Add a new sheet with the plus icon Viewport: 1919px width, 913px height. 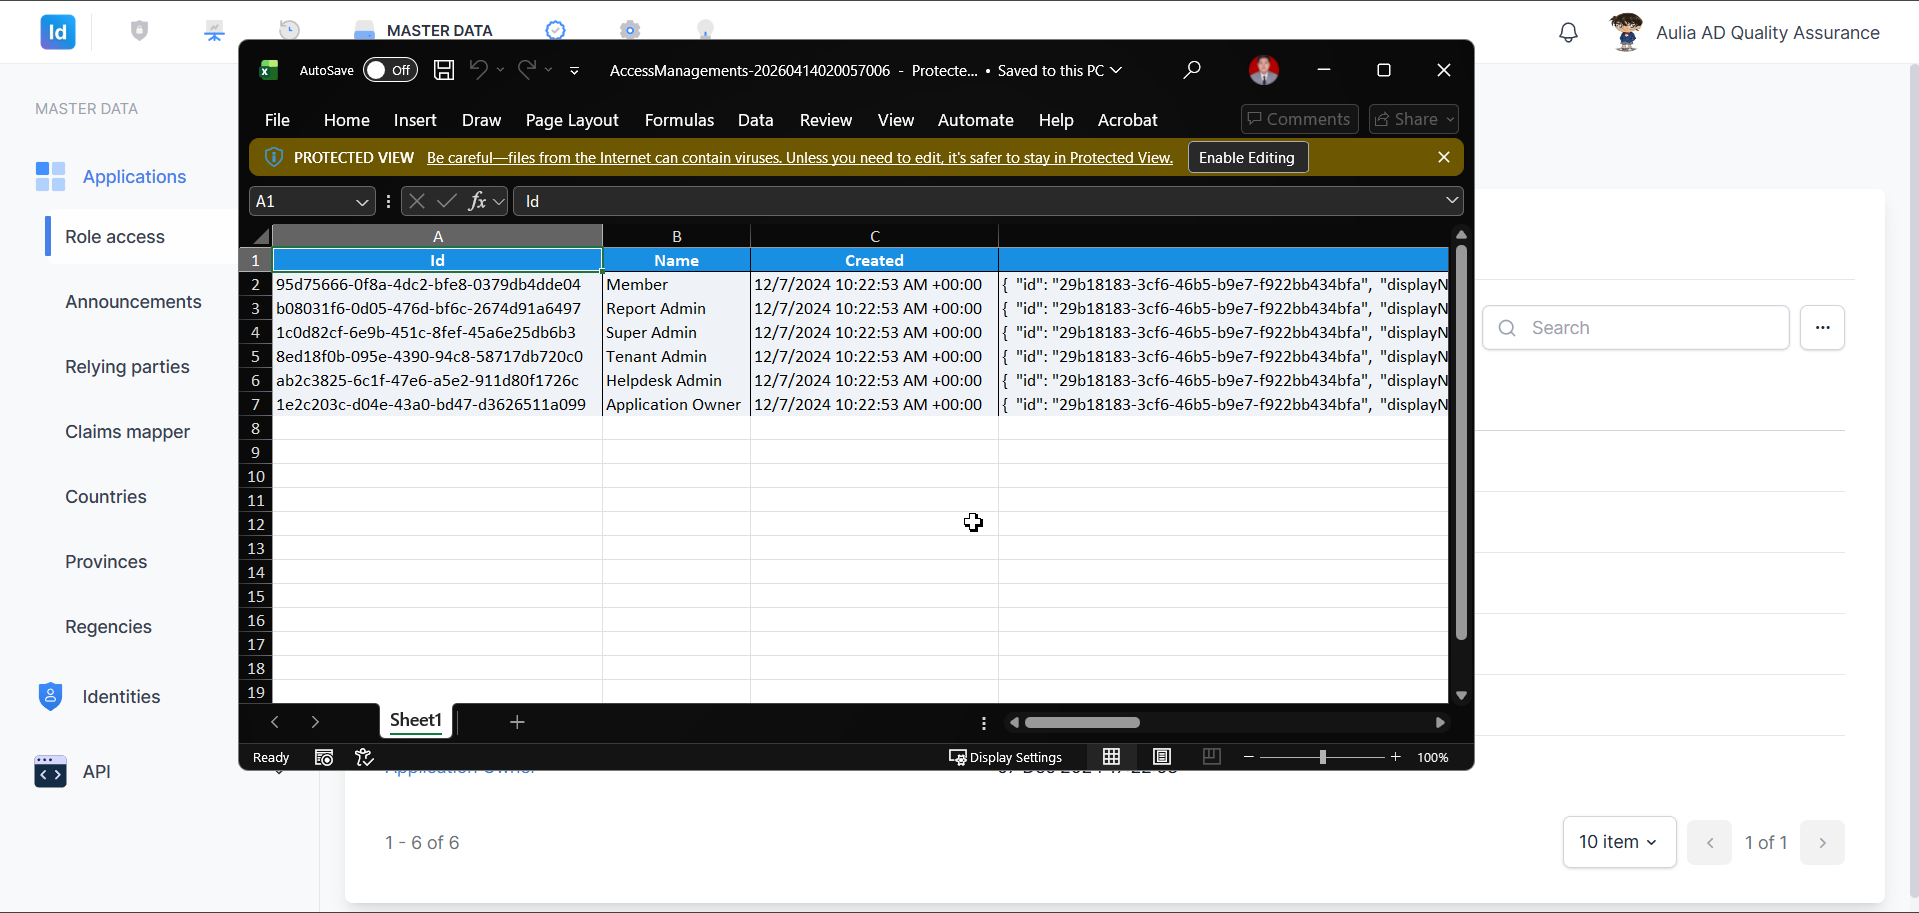point(517,722)
